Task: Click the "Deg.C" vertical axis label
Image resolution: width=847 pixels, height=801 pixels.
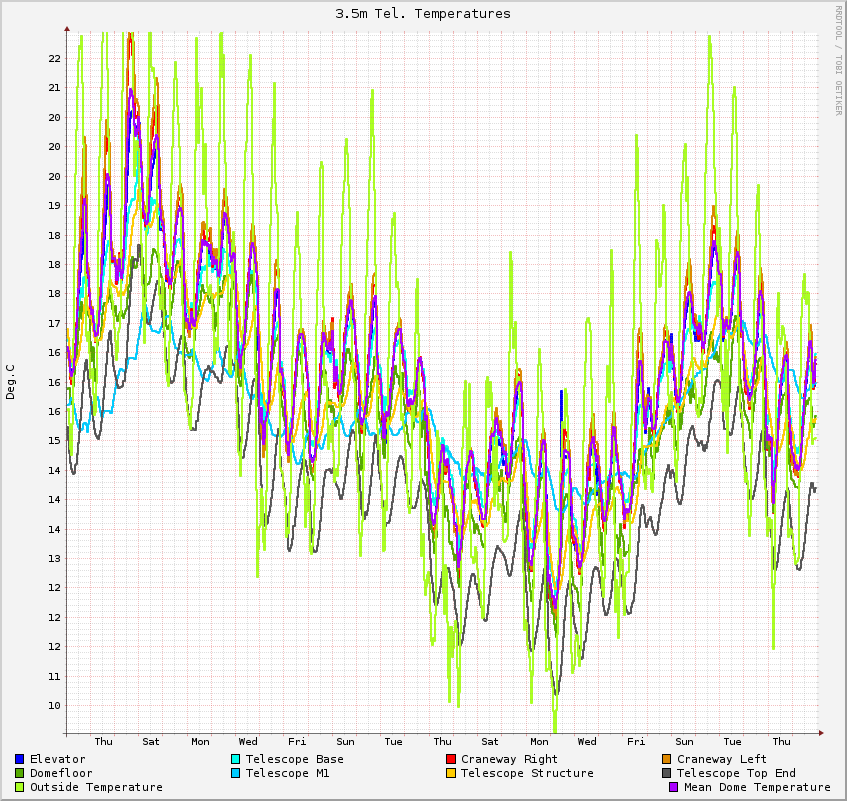Action: tap(11, 382)
